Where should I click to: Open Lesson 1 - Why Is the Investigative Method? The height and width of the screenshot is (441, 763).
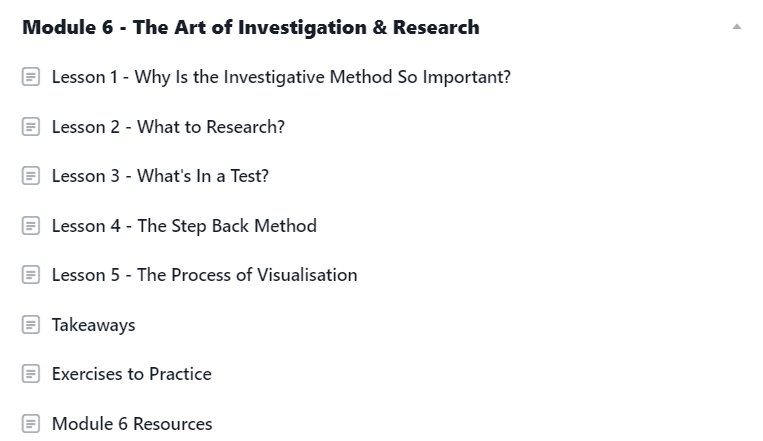(x=281, y=77)
